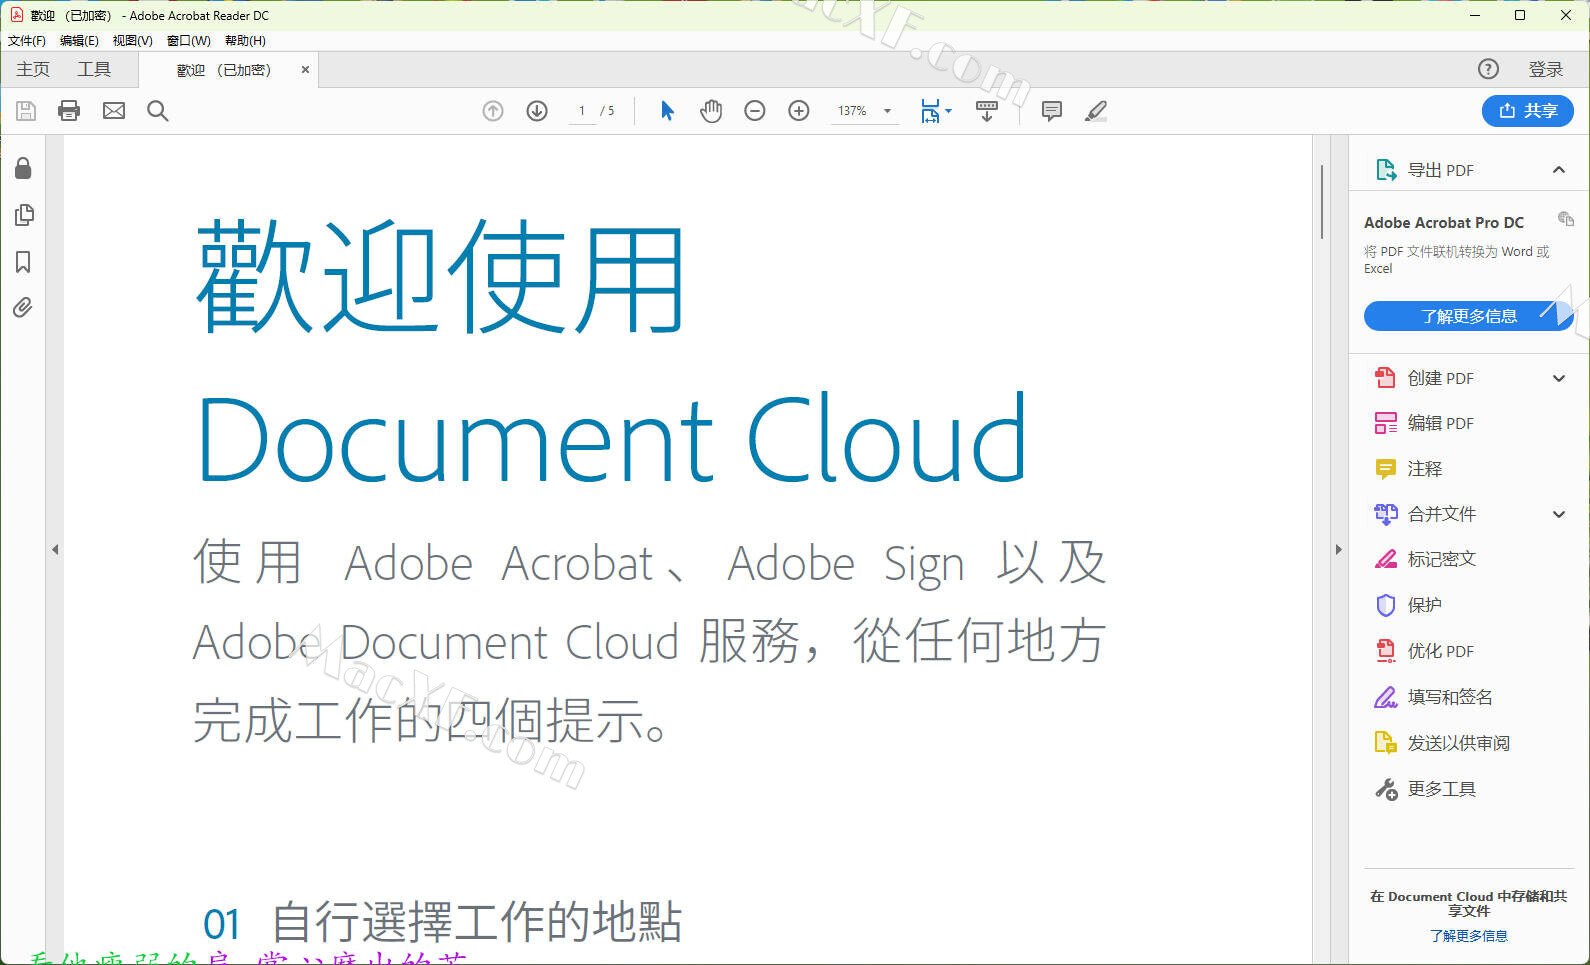This screenshot has height=965, width=1590.
Task: Click the Print icon in the toolbar
Action: [x=69, y=111]
